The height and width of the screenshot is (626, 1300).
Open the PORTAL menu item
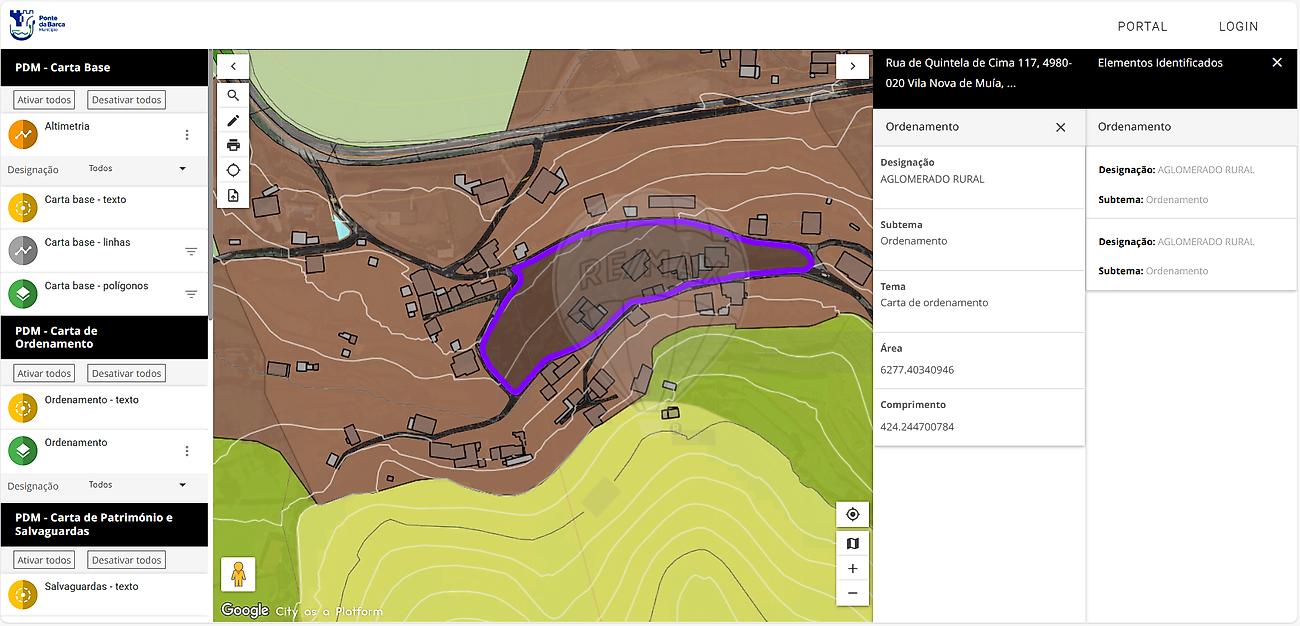pos(1142,27)
